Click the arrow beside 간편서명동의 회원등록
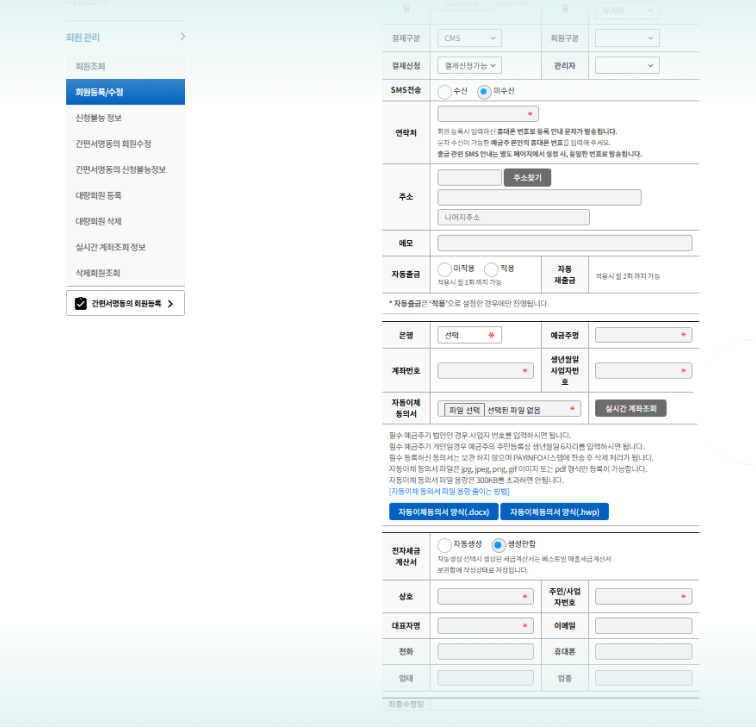Viewport: 756px width, 727px height. [170, 304]
